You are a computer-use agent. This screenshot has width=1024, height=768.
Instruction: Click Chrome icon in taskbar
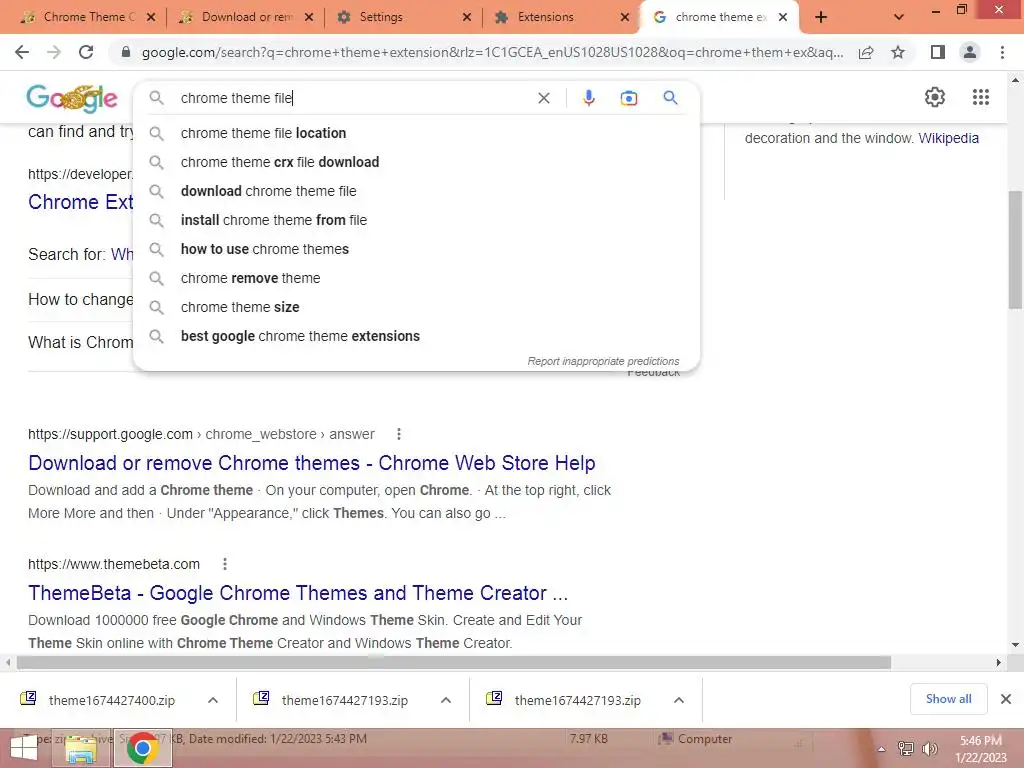coord(142,748)
